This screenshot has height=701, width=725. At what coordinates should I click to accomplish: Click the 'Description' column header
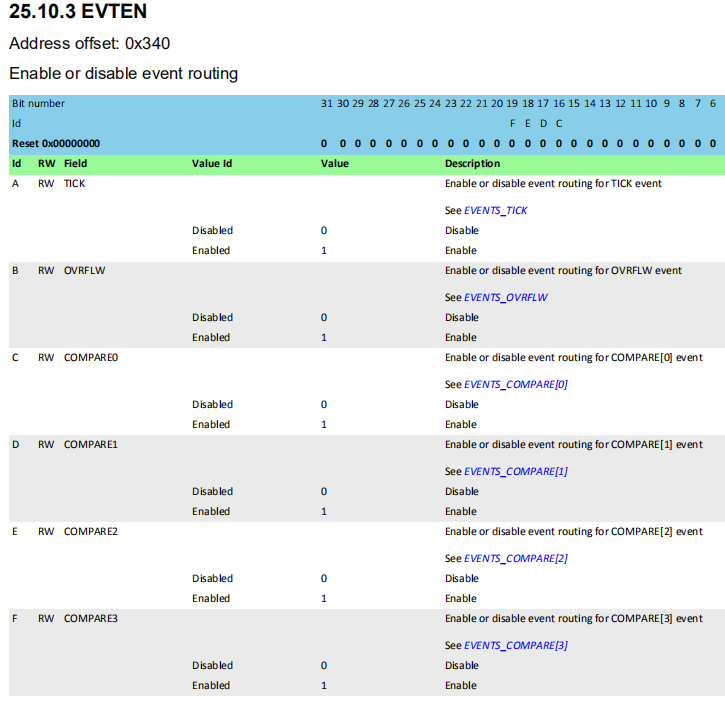tap(472, 164)
